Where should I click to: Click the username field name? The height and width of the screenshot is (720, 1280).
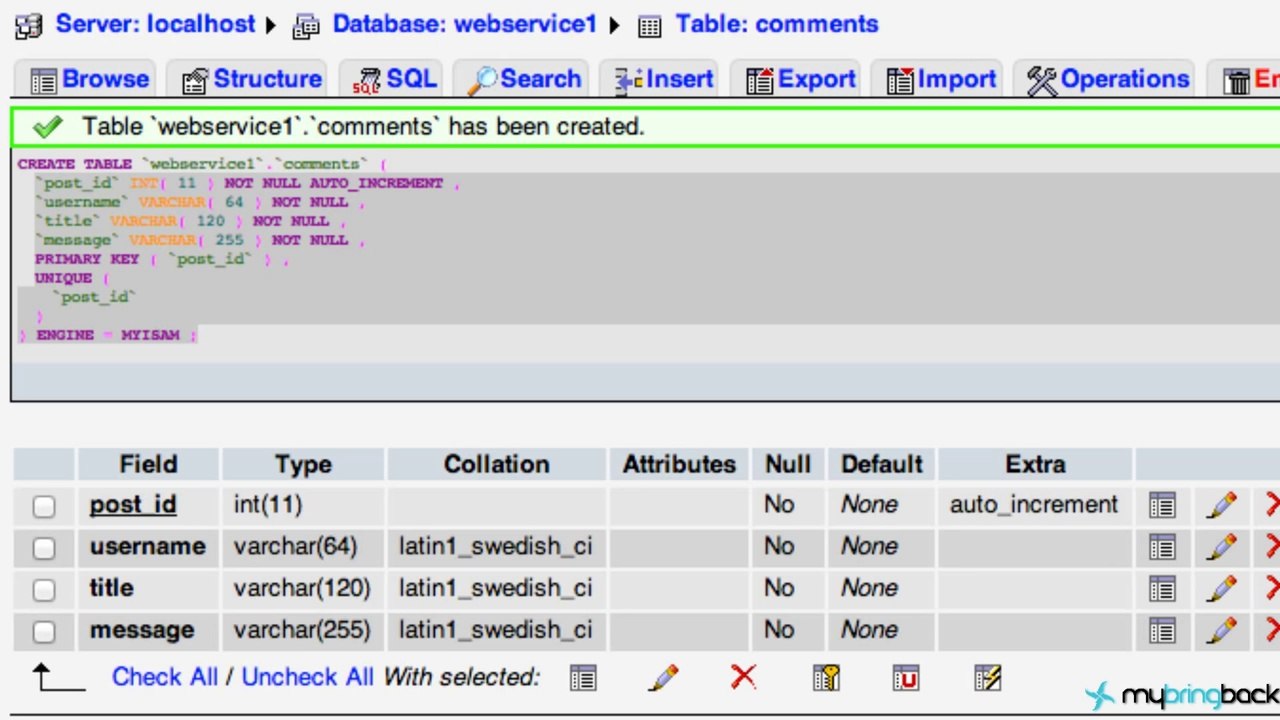(x=148, y=547)
